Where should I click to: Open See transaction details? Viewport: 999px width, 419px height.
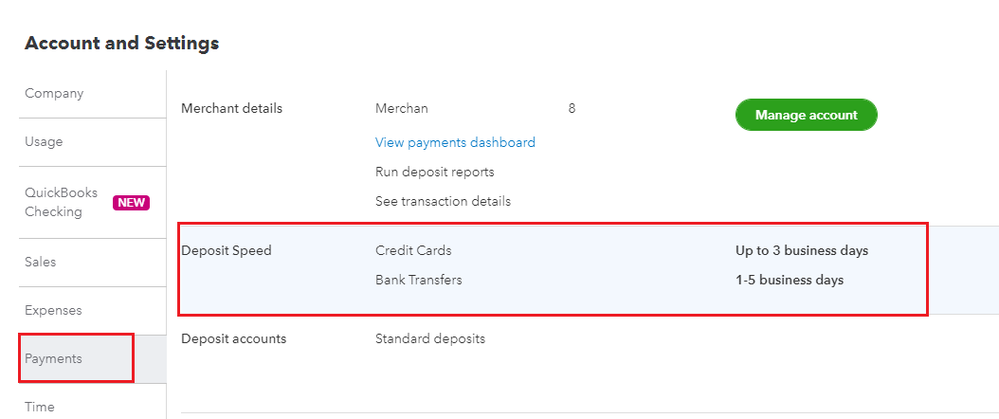(442, 201)
